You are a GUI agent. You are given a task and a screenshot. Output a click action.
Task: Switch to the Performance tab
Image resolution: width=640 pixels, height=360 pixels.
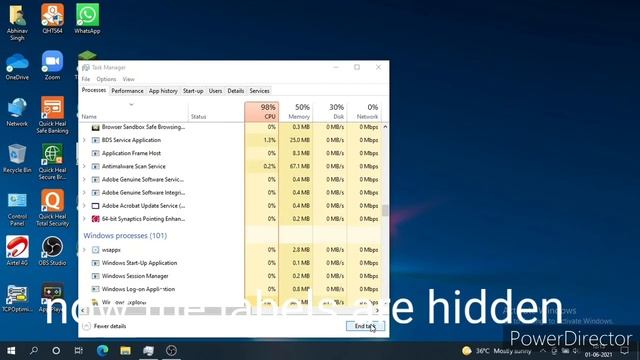(127, 91)
